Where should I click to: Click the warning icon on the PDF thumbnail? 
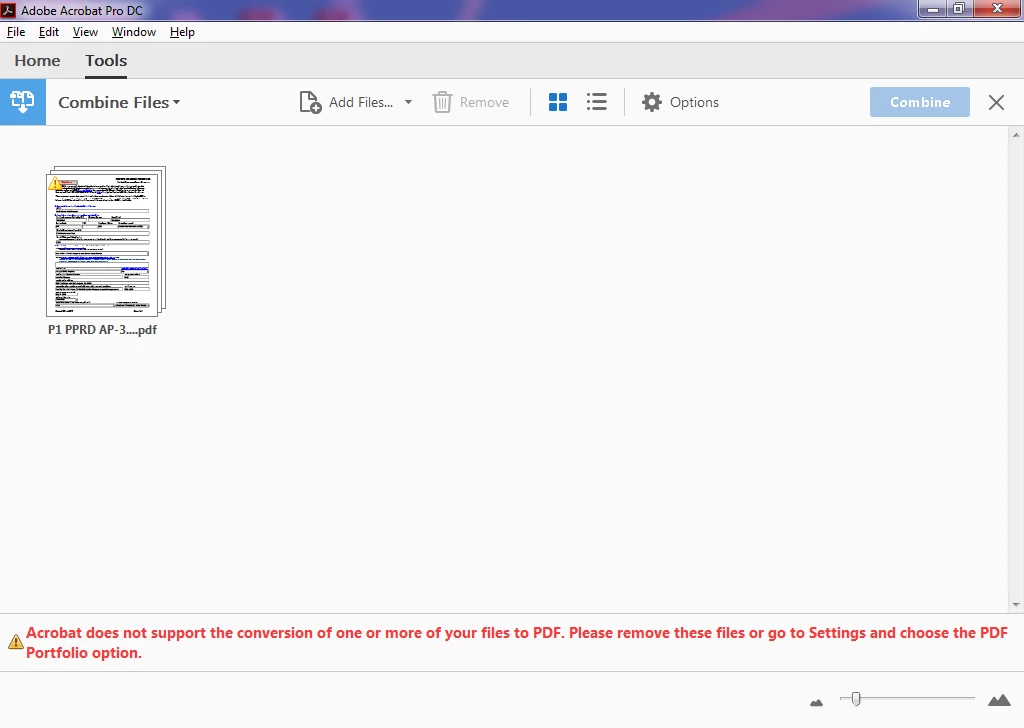pos(56,183)
